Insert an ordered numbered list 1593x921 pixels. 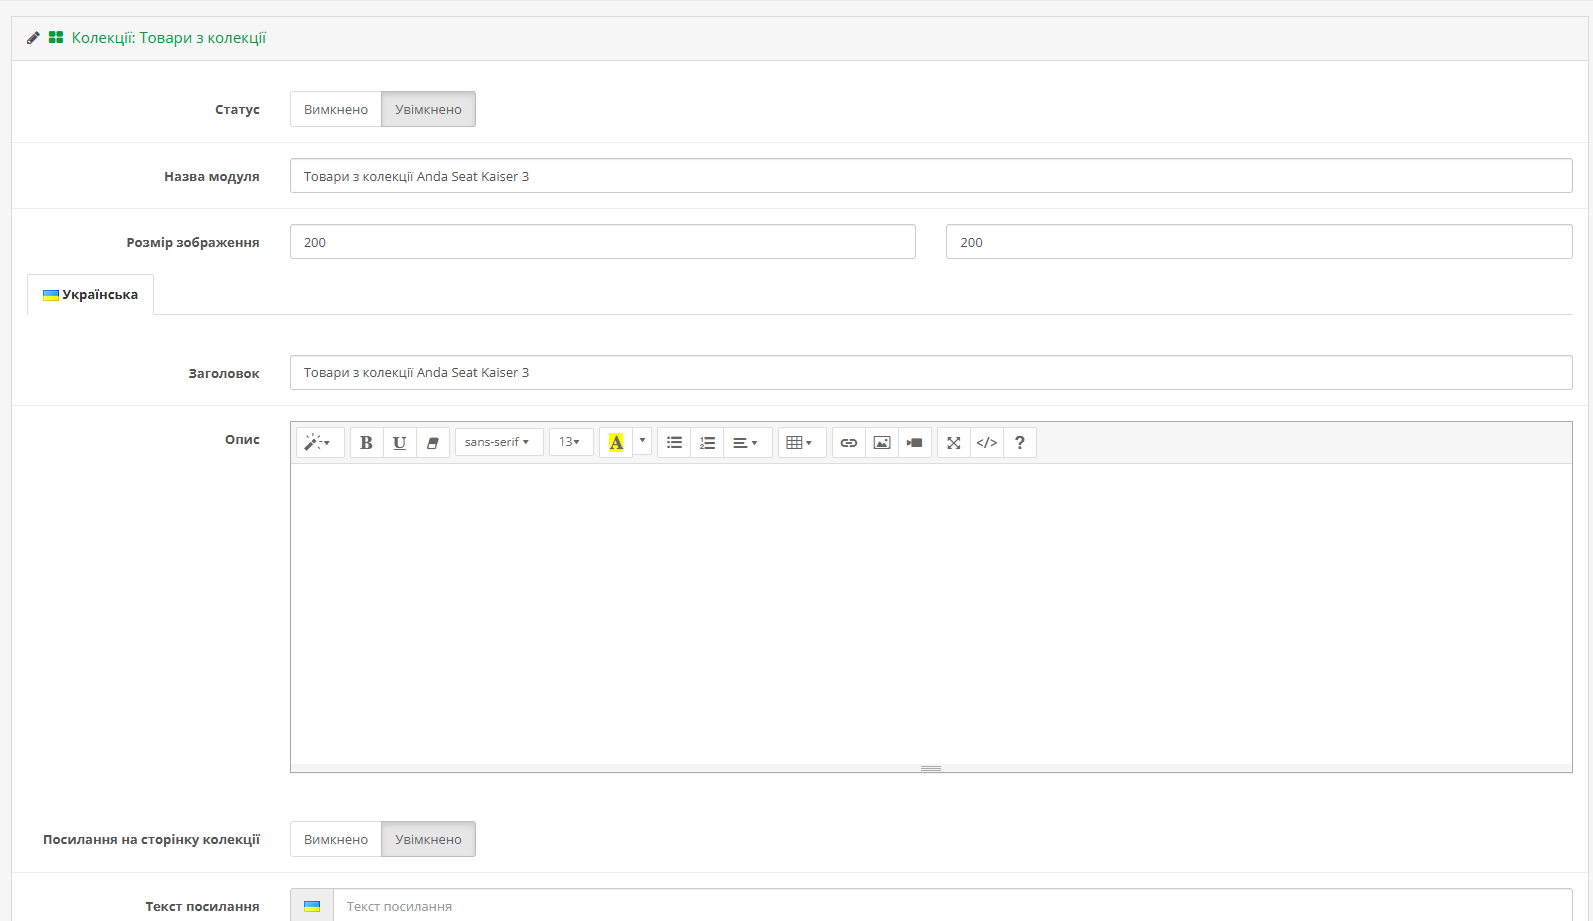tap(708, 443)
